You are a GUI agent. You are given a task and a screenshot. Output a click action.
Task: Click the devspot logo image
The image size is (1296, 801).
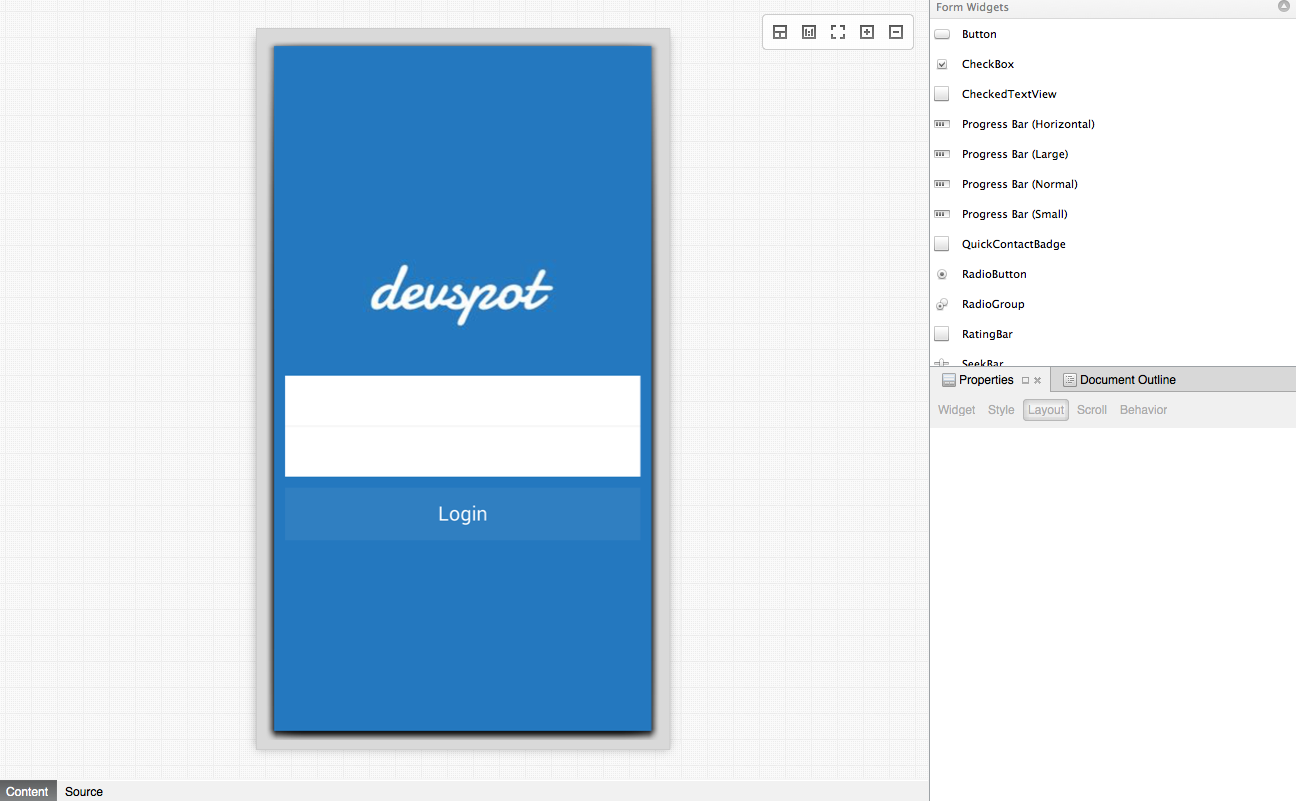tap(462, 294)
